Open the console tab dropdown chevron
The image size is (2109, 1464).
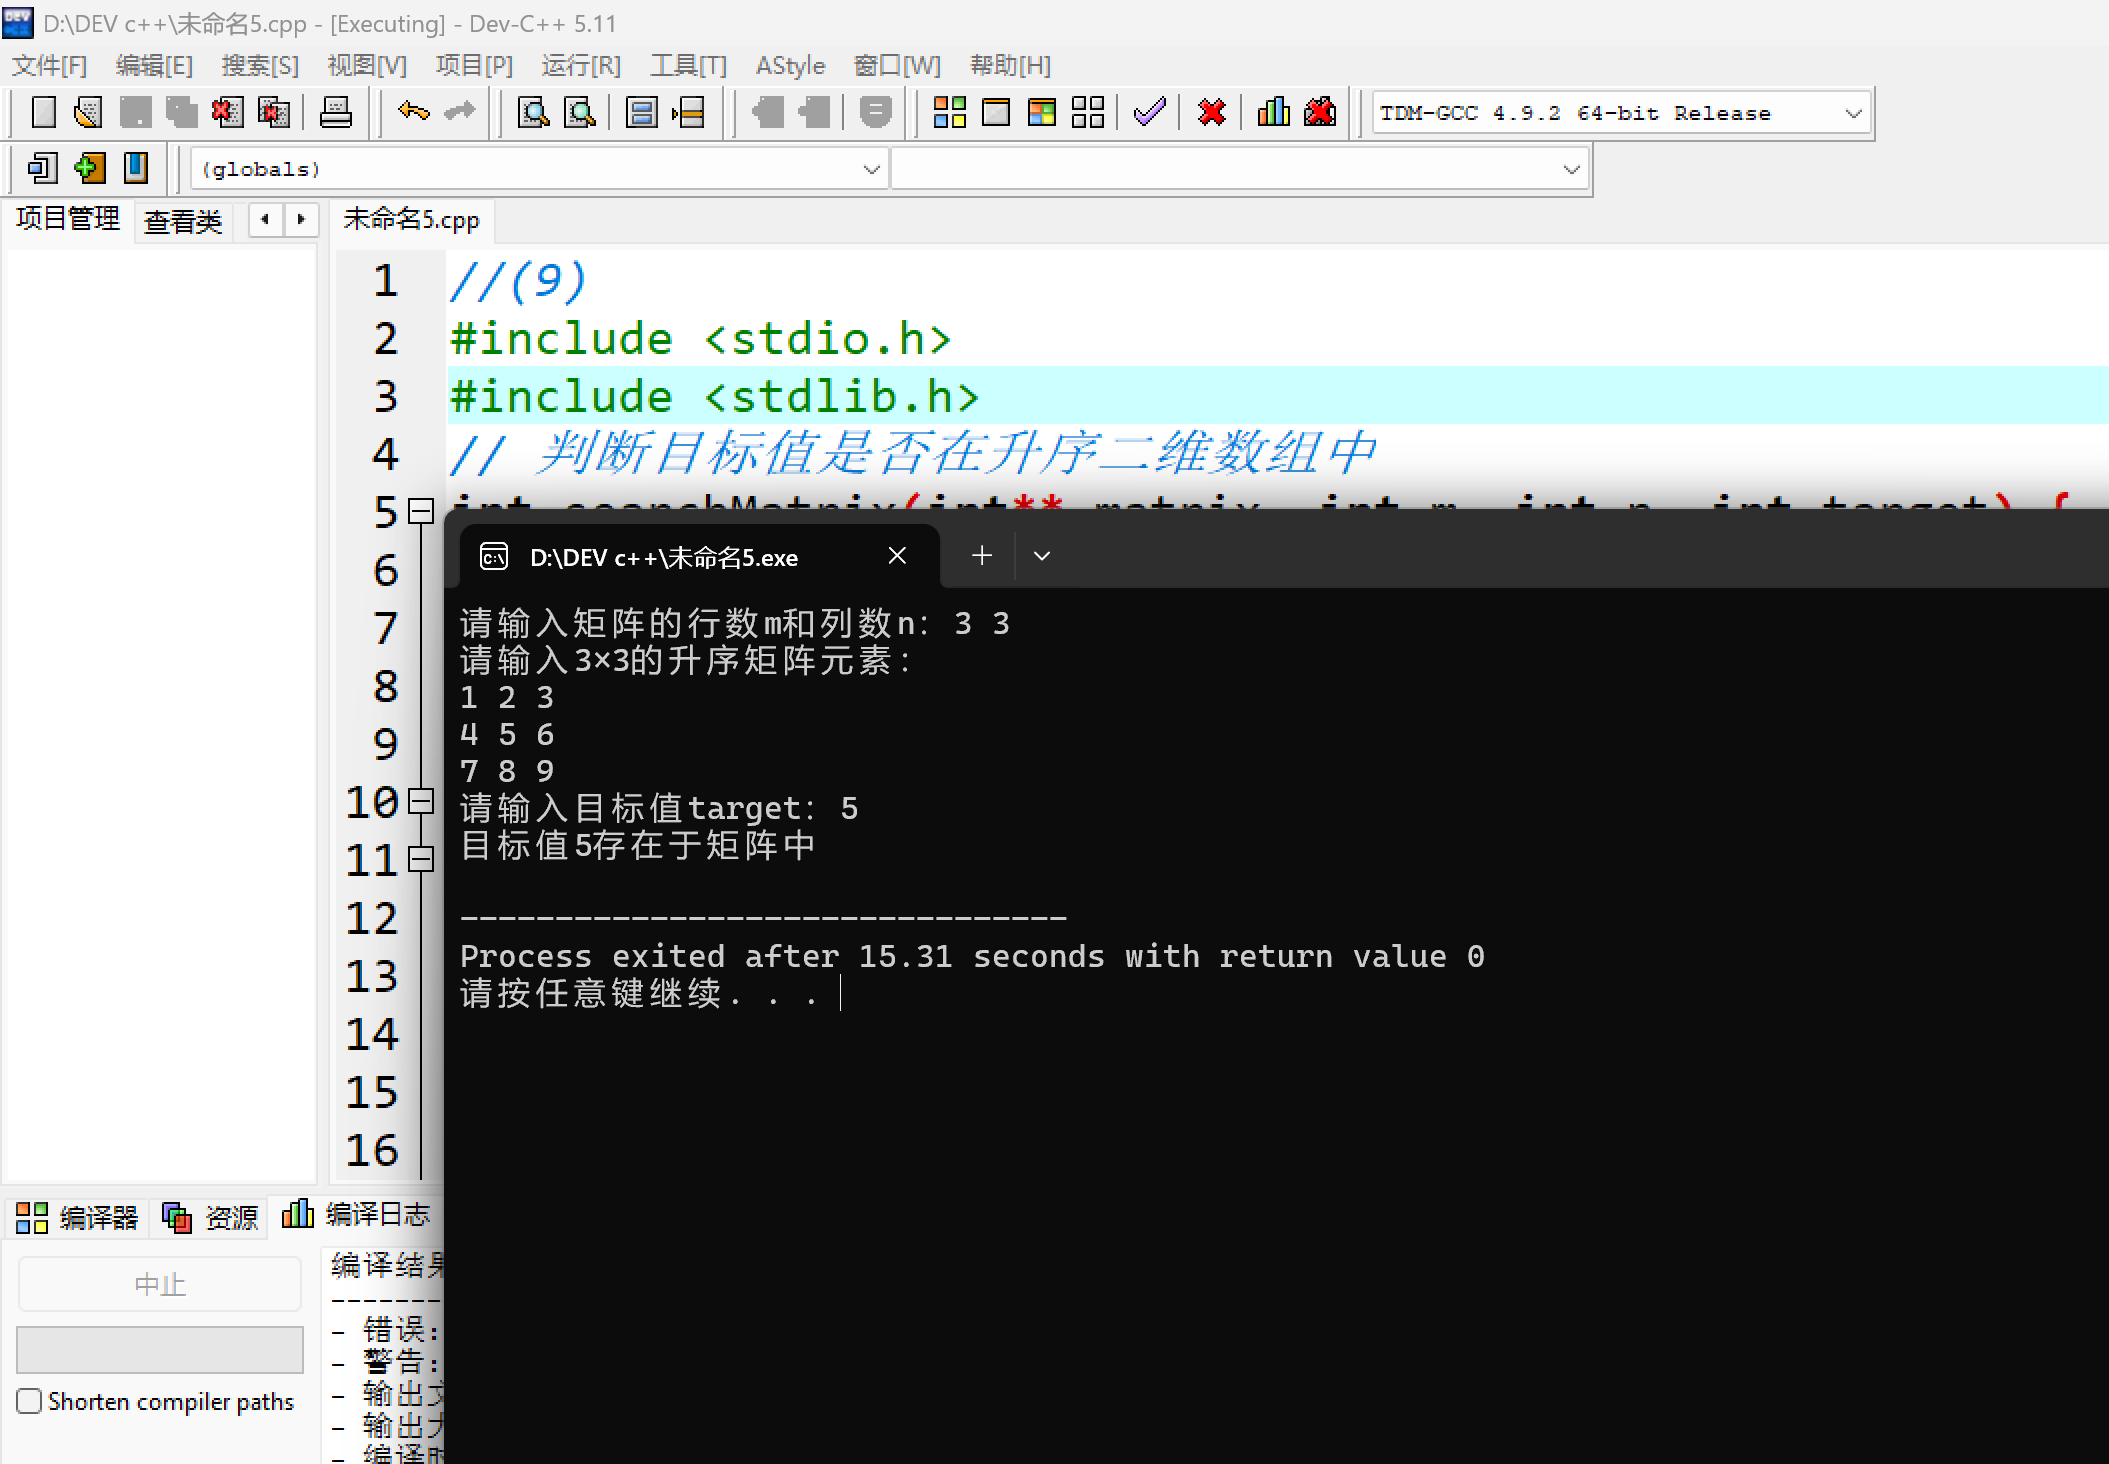1041,556
